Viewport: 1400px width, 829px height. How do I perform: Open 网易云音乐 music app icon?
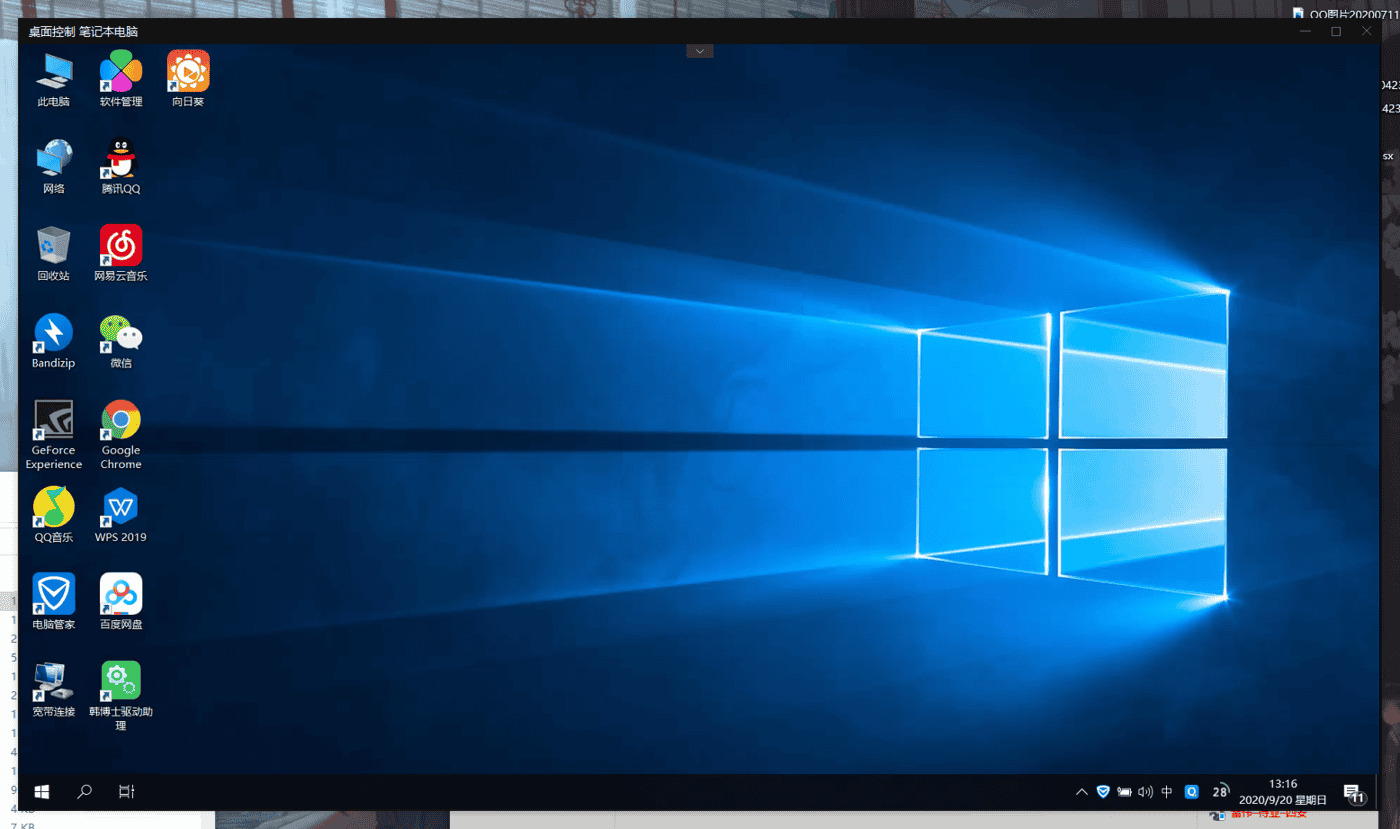(x=121, y=247)
